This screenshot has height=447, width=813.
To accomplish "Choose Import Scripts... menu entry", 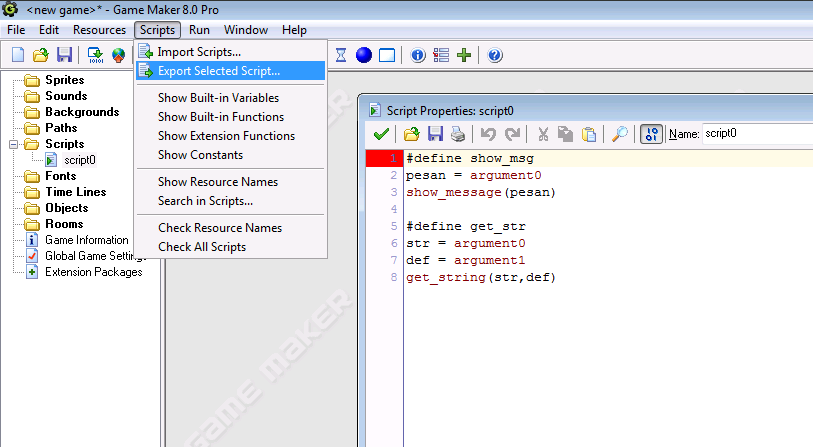I will click(231, 52).
